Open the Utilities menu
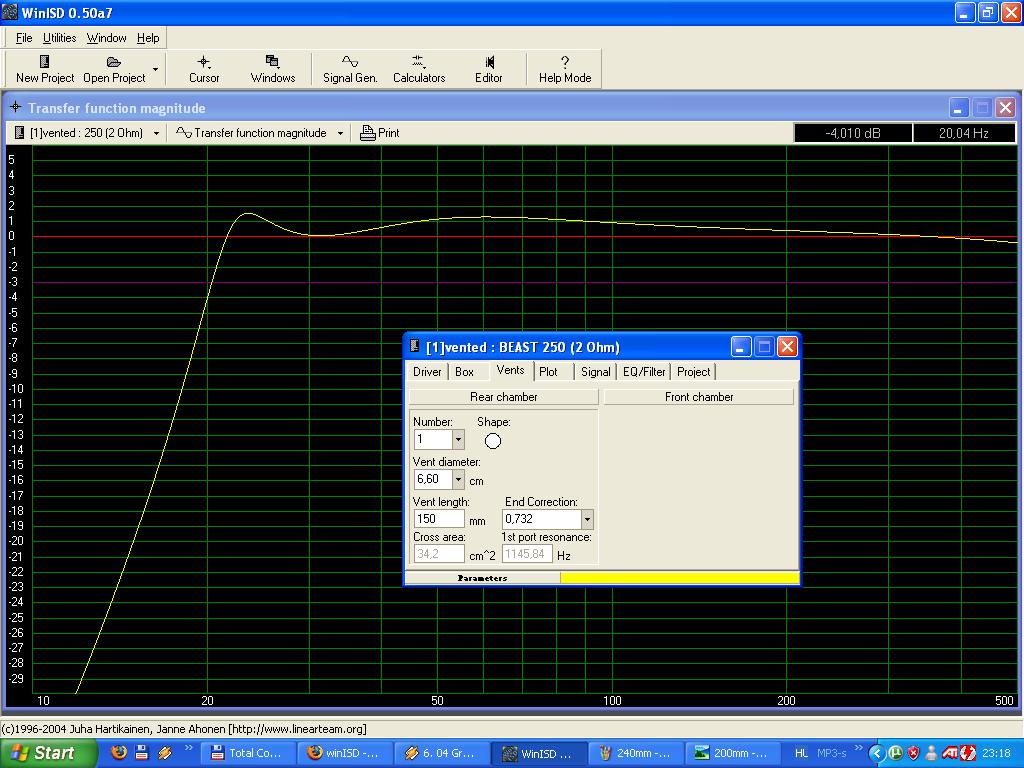The height and width of the screenshot is (768, 1024). tap(59, 38)
